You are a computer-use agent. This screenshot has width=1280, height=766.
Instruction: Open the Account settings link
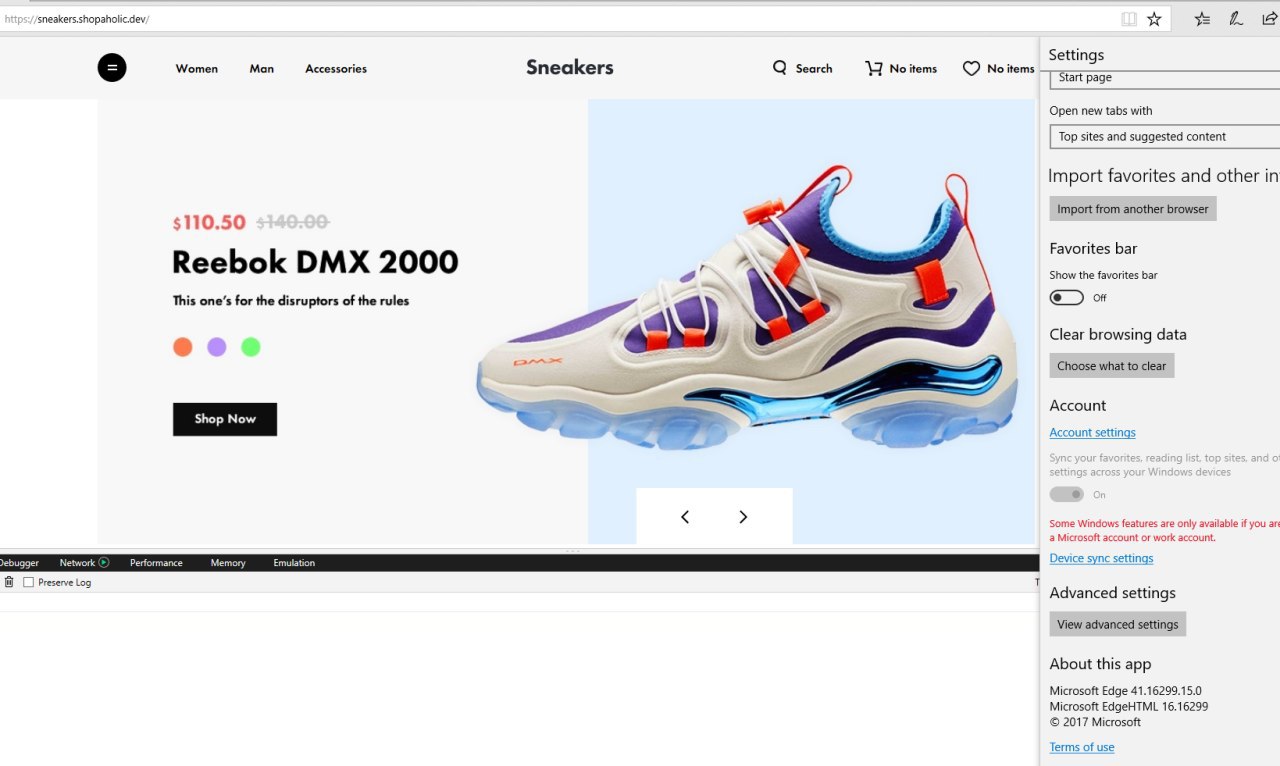[1092, 433]
